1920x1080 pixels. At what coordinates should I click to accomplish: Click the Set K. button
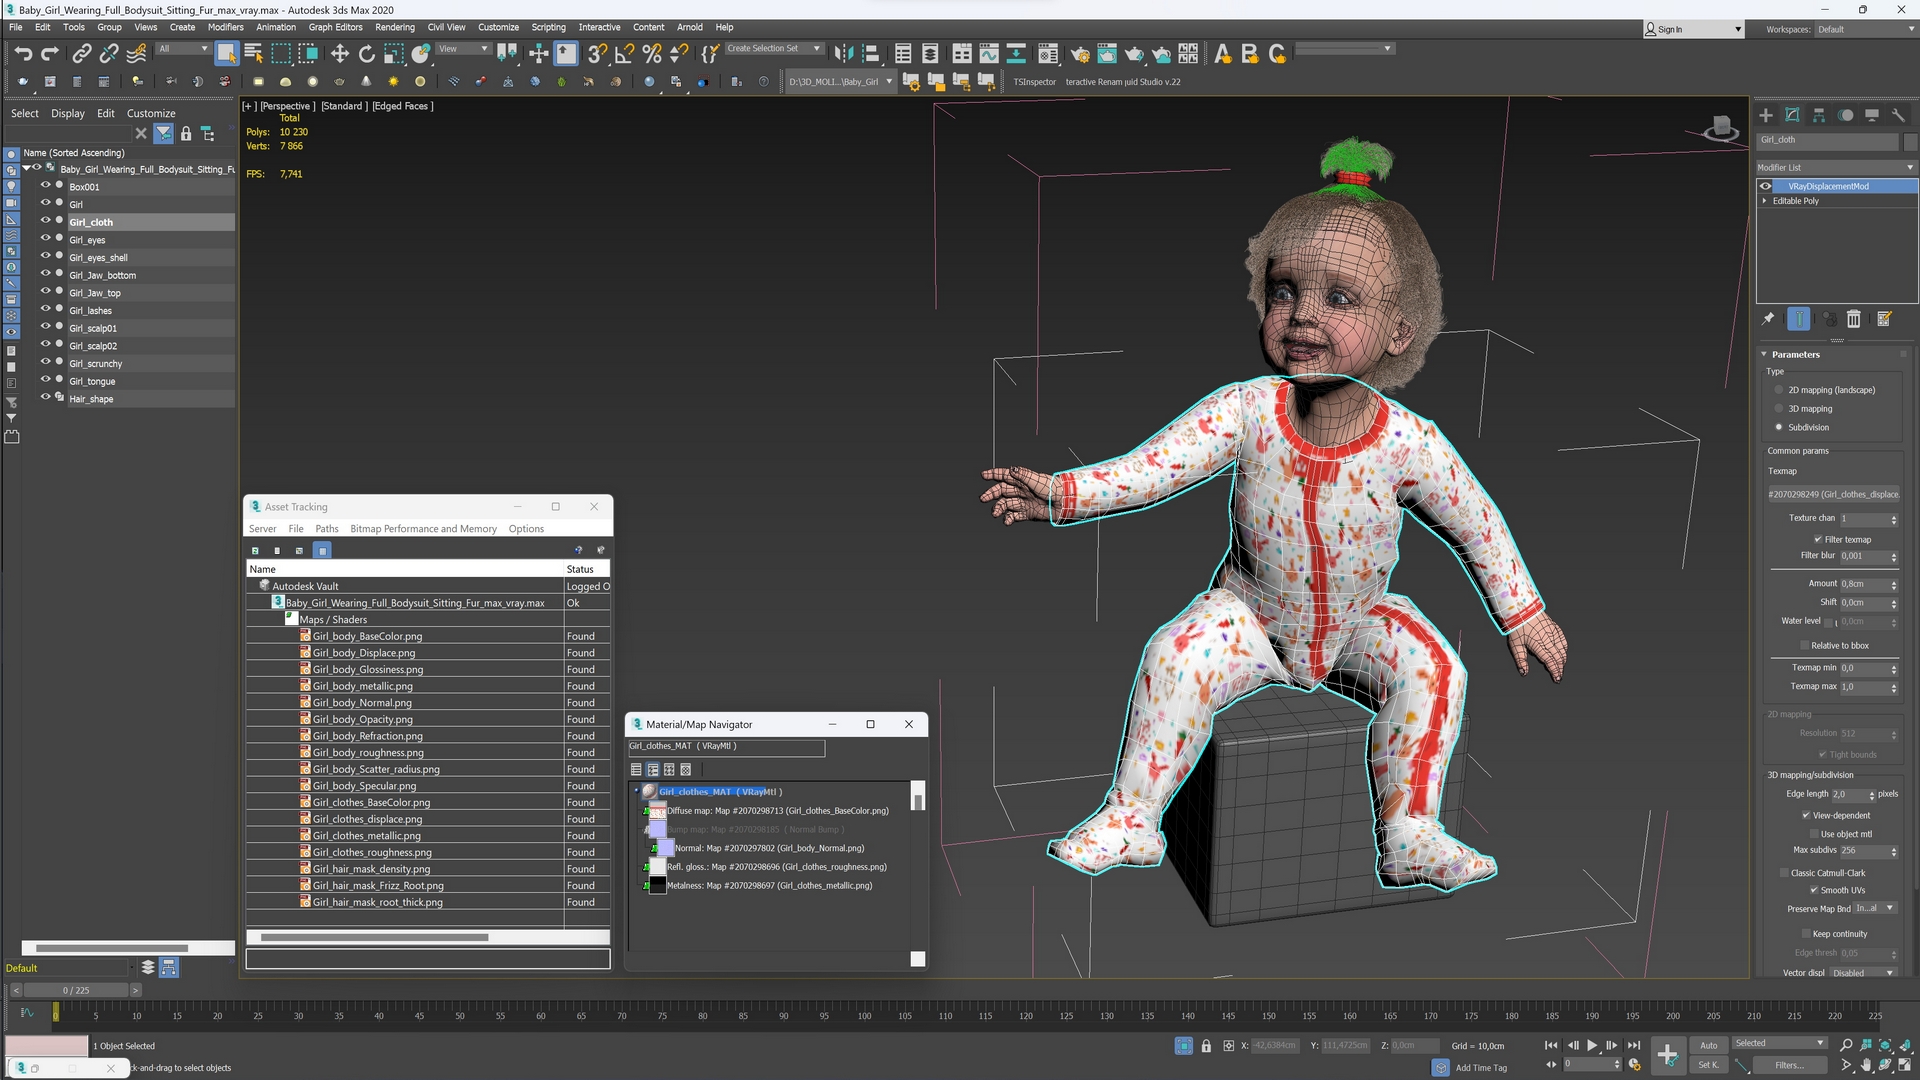pos(1709,1065)
